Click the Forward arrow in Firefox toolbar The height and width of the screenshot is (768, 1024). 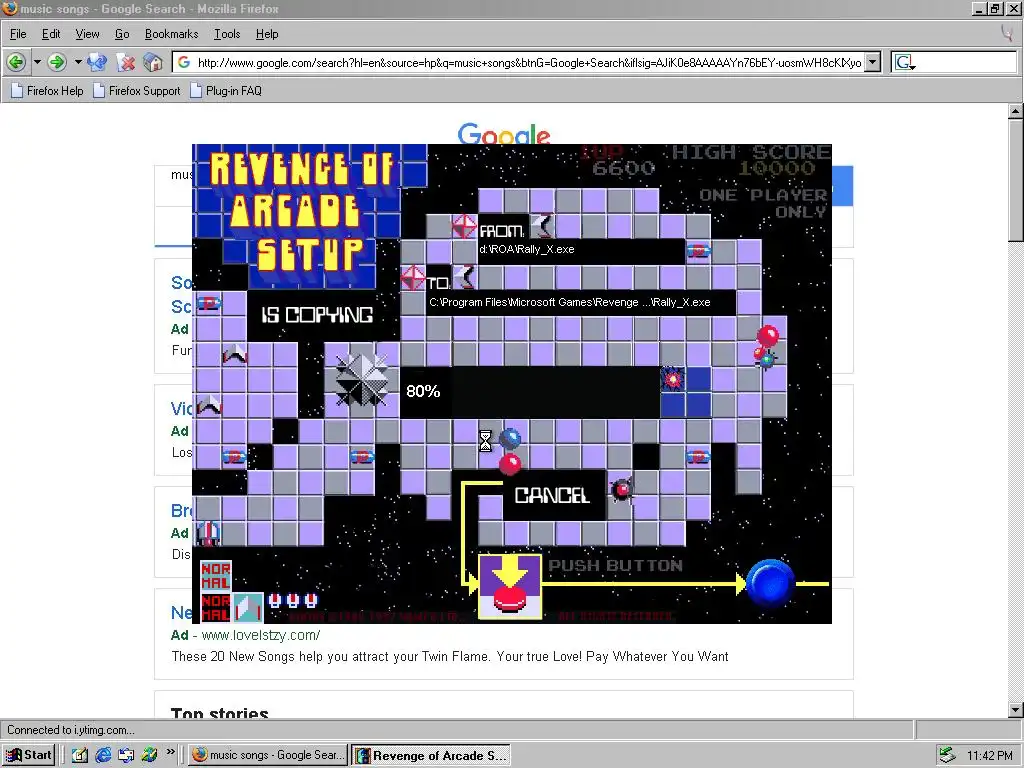pyautogui.click(x=57, y=63)
